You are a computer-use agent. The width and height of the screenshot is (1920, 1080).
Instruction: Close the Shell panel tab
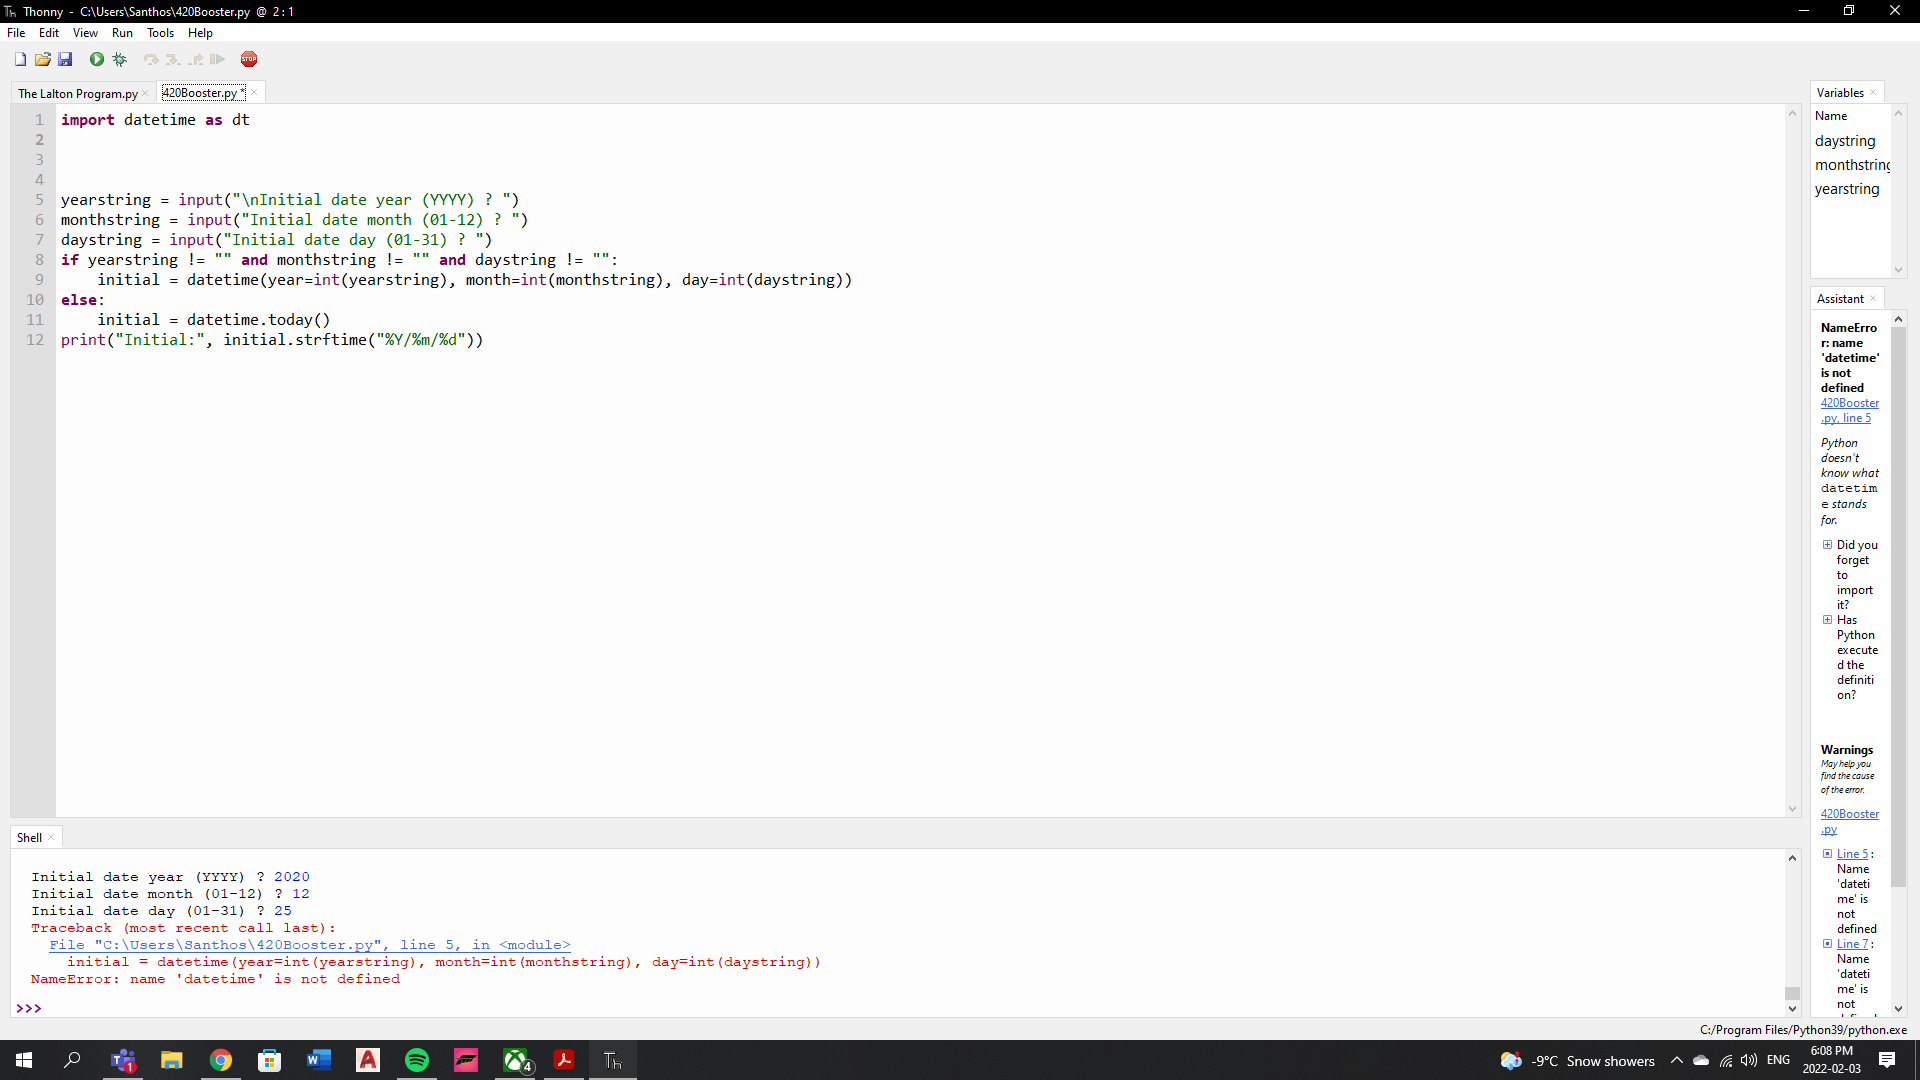coord(51,838)
